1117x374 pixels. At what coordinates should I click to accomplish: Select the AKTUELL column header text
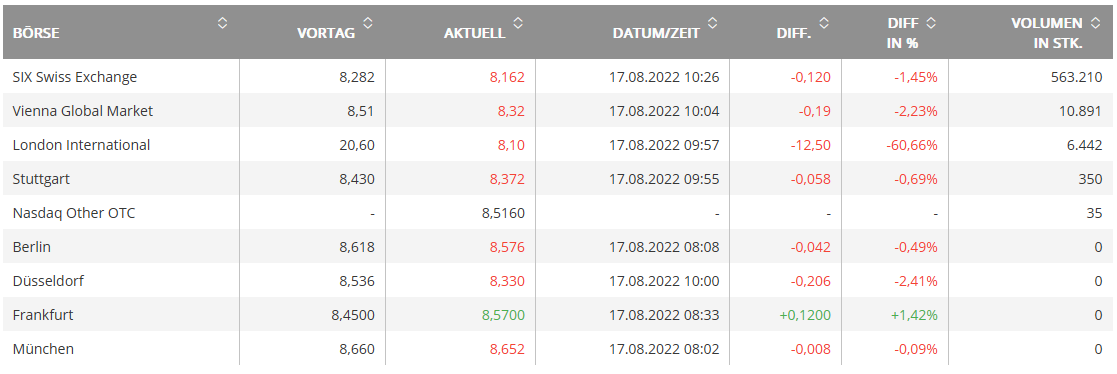click(x=474, y=33)
